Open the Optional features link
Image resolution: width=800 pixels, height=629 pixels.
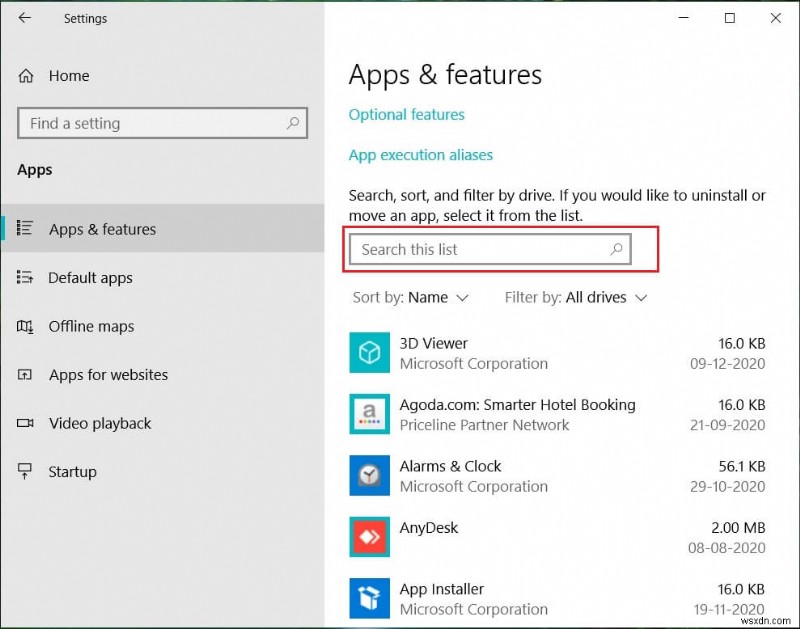pyautogui.click(x=406, y=114)
